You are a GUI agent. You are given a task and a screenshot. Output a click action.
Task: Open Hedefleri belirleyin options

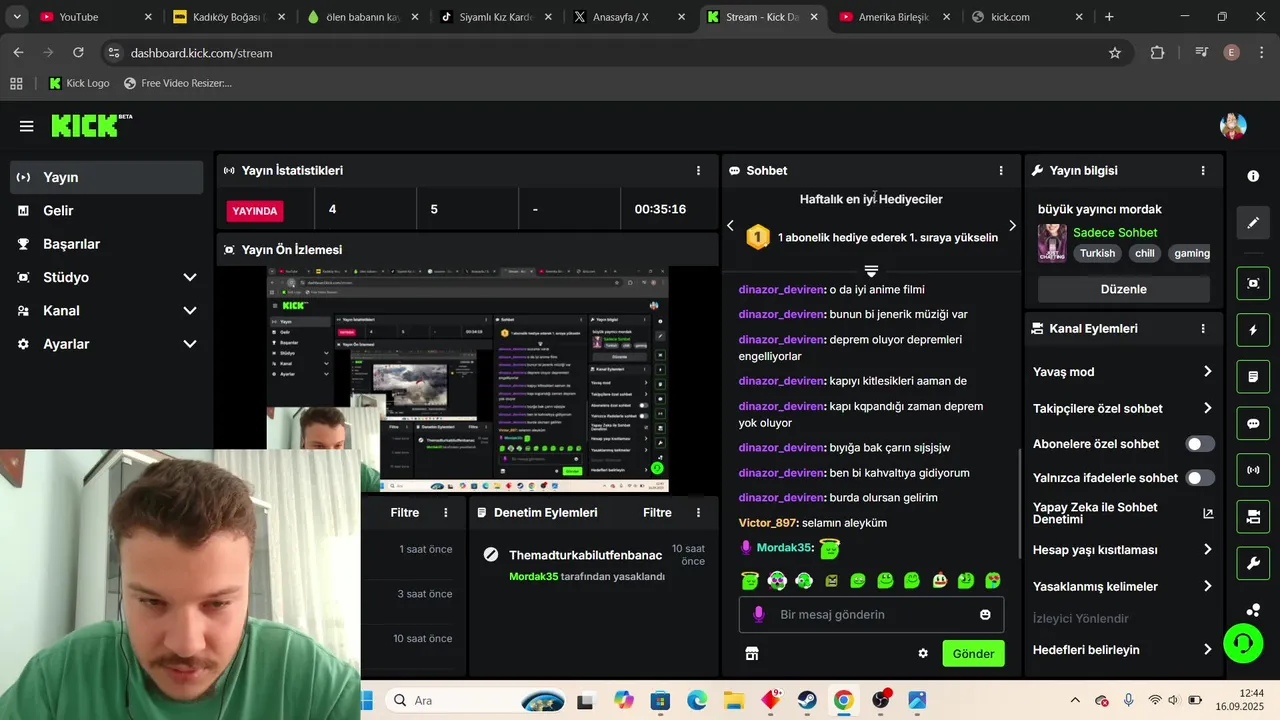tap(1122, 650)
